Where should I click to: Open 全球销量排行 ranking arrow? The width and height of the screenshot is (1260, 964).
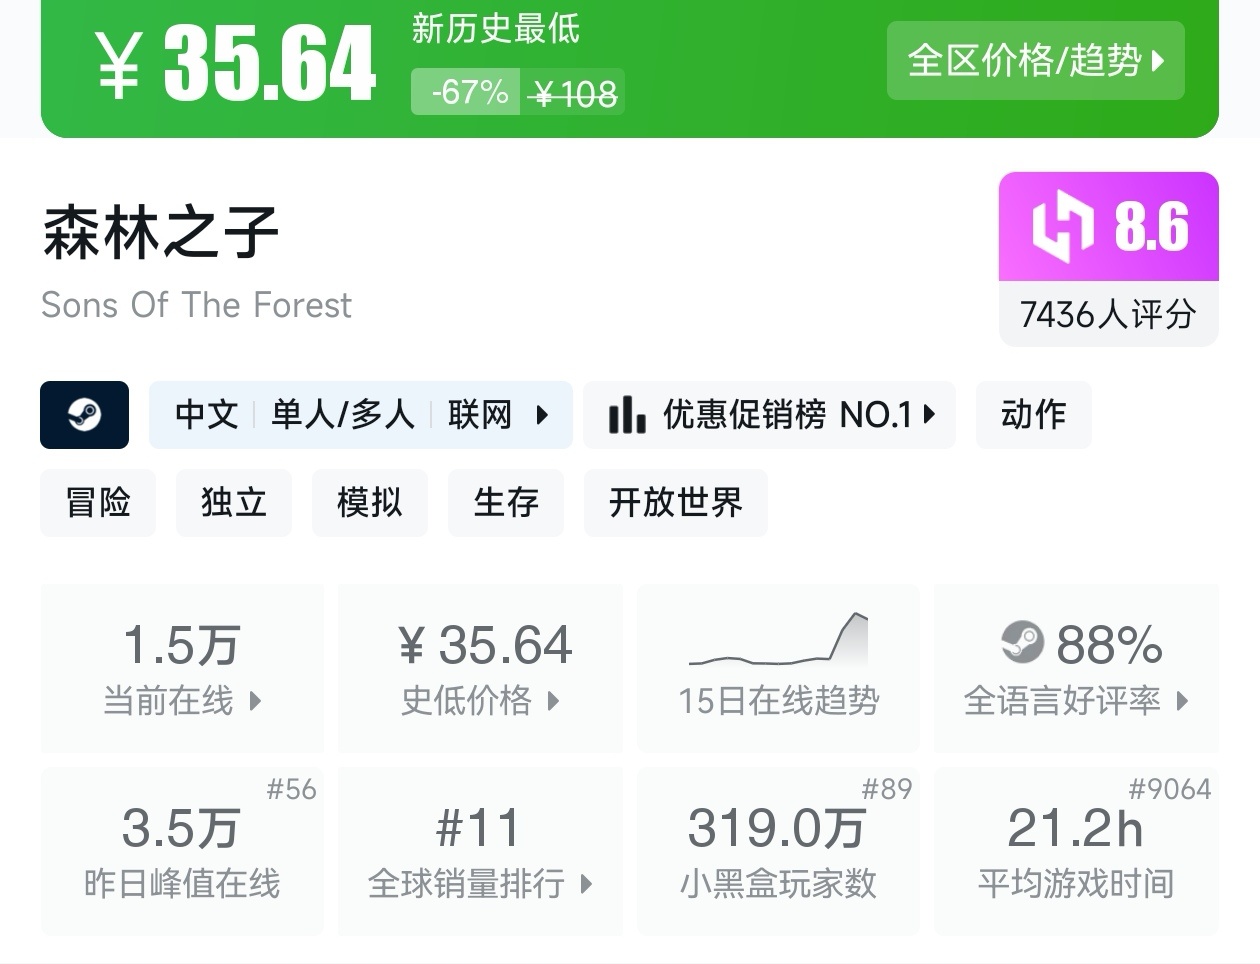586,884
